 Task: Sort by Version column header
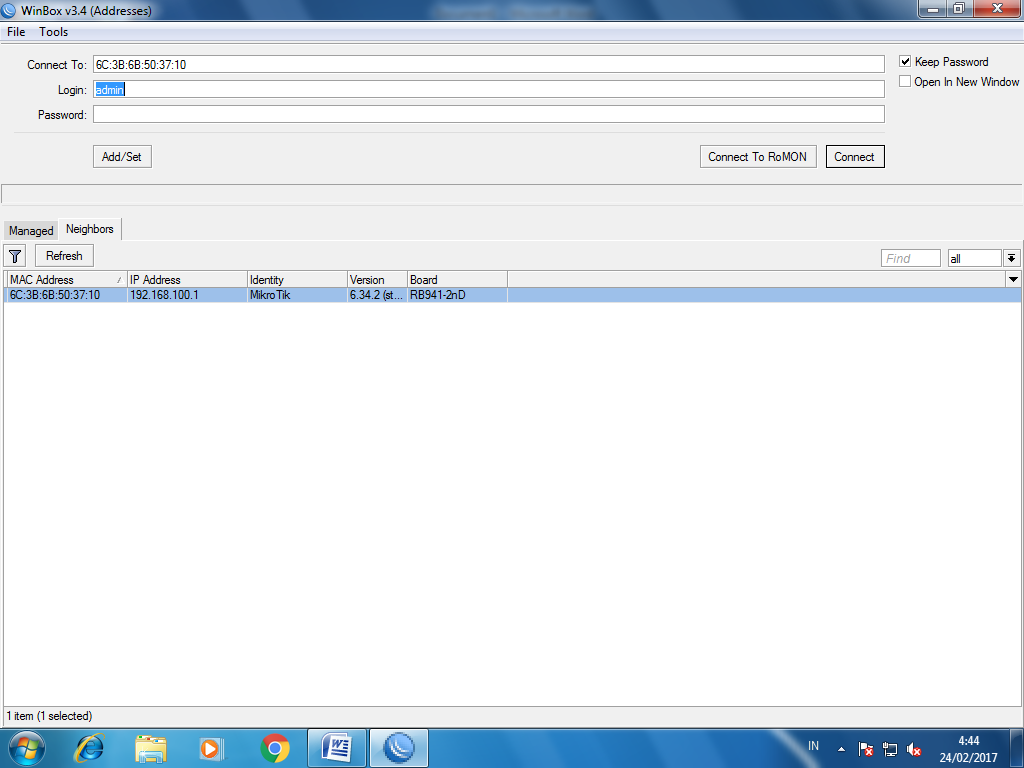tap(377, 280)
